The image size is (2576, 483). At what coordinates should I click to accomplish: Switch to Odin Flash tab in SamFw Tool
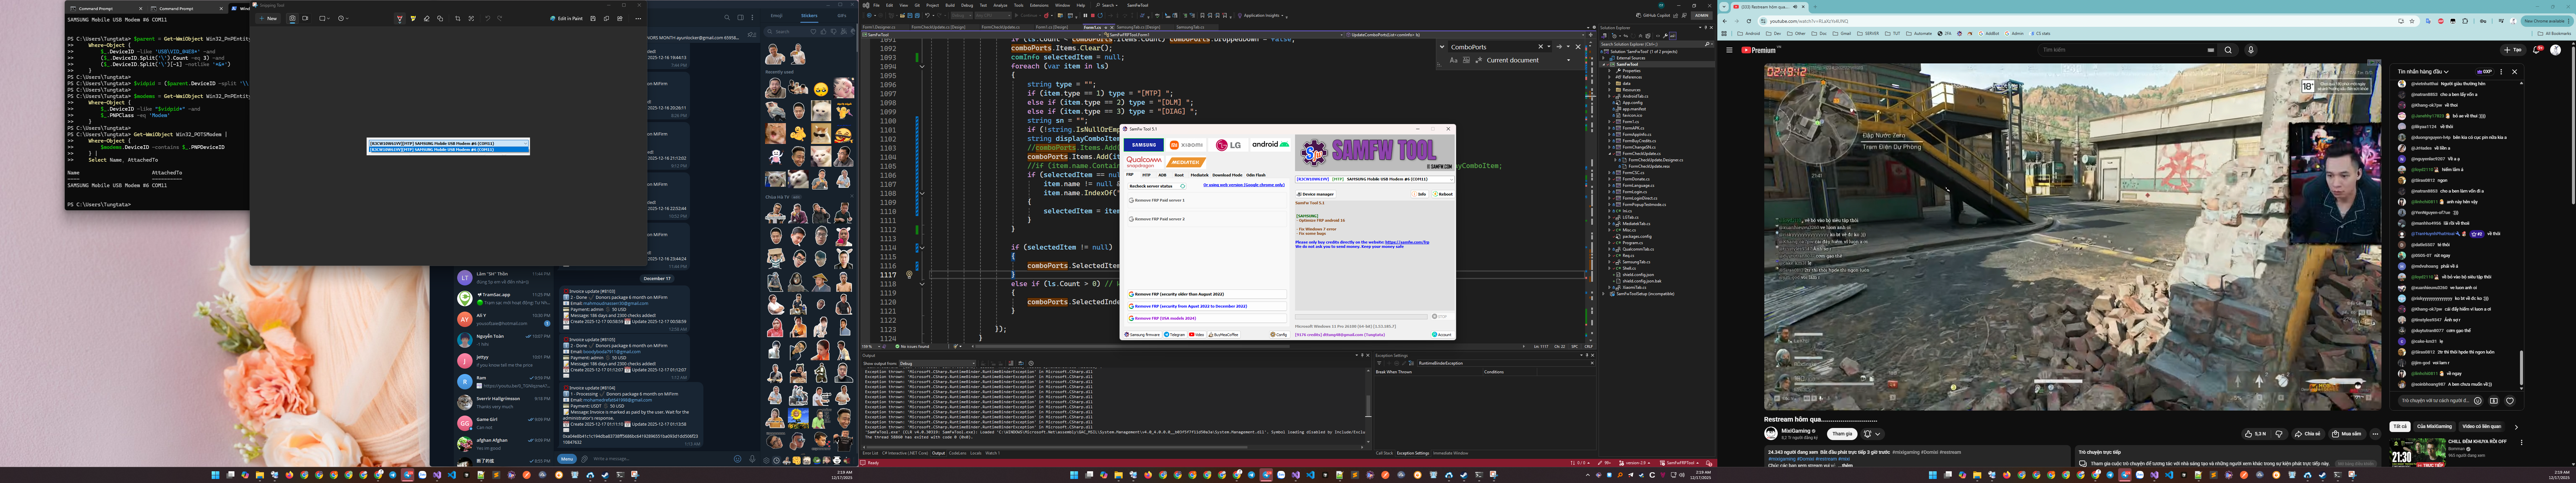pyautogui.click(x=1256, y=175)
